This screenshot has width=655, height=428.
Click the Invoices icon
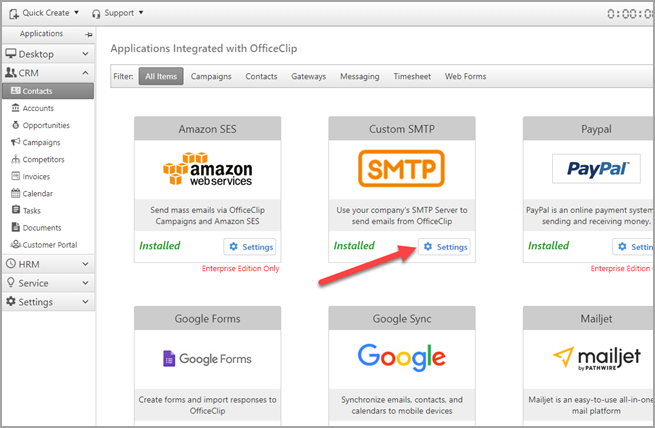(15, 176)
